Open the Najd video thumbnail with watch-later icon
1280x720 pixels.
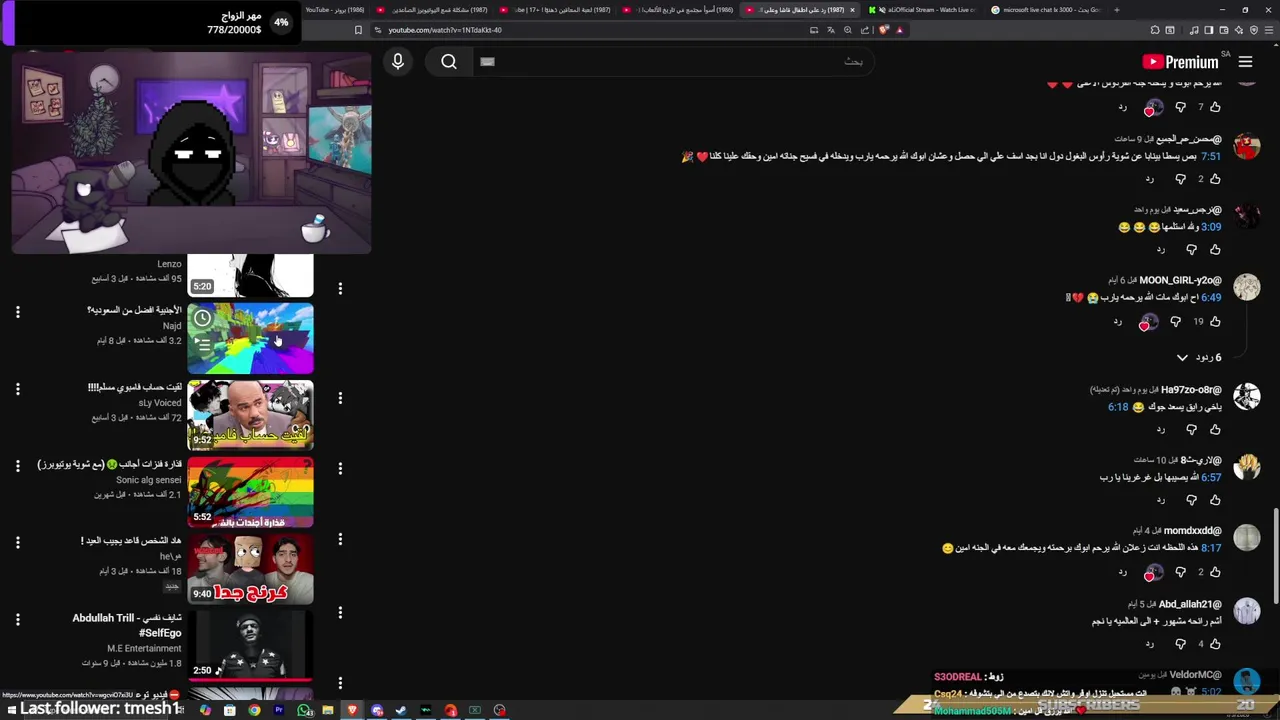point(251,339)
